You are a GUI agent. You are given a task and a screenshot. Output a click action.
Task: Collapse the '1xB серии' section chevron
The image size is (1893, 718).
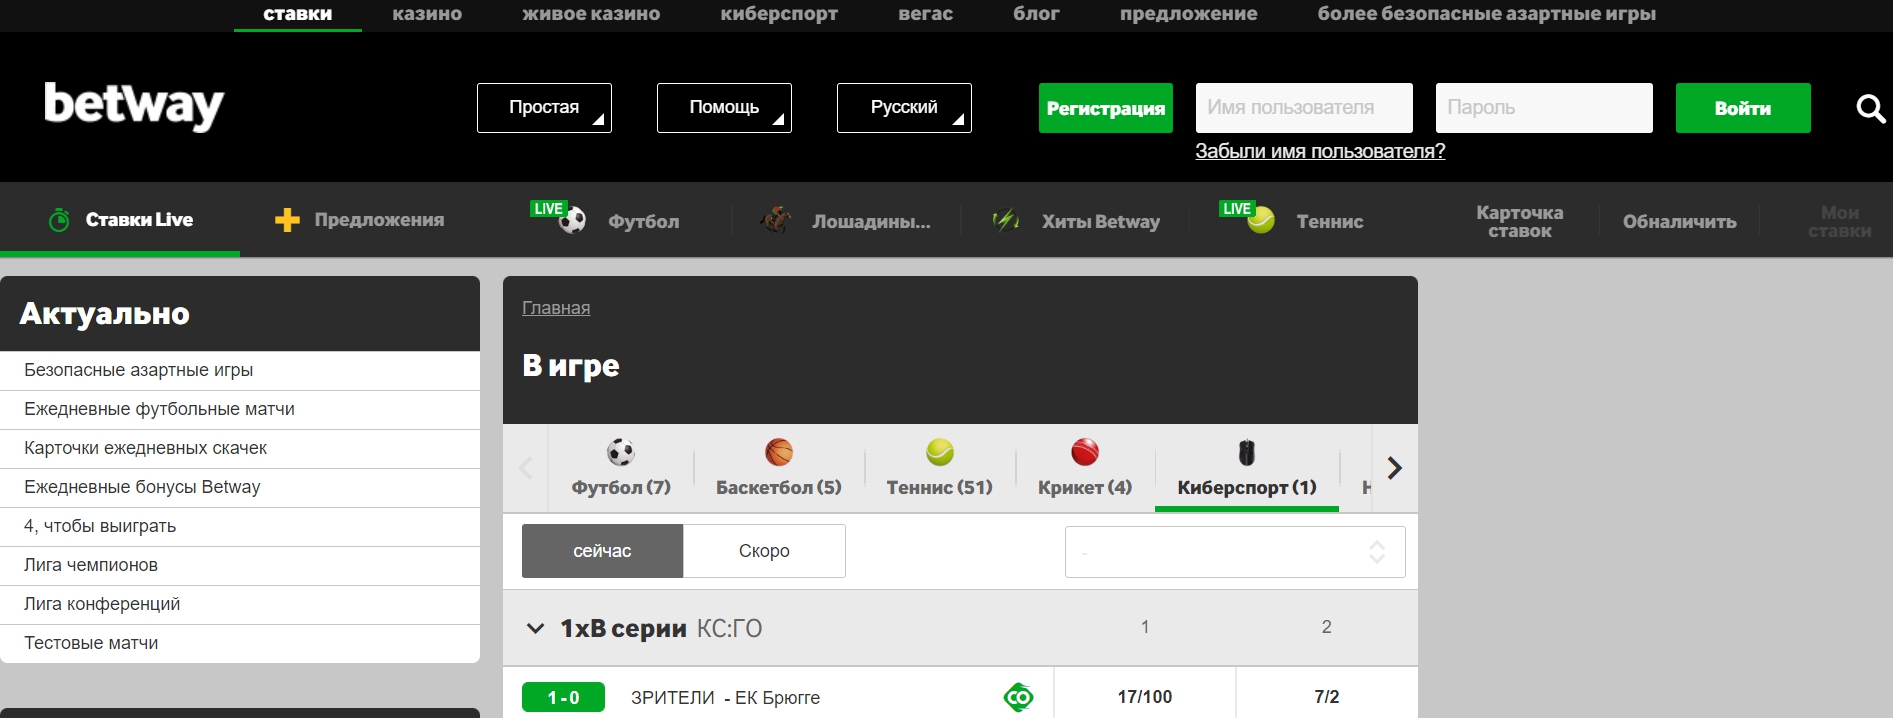click(x=535, y=629)
